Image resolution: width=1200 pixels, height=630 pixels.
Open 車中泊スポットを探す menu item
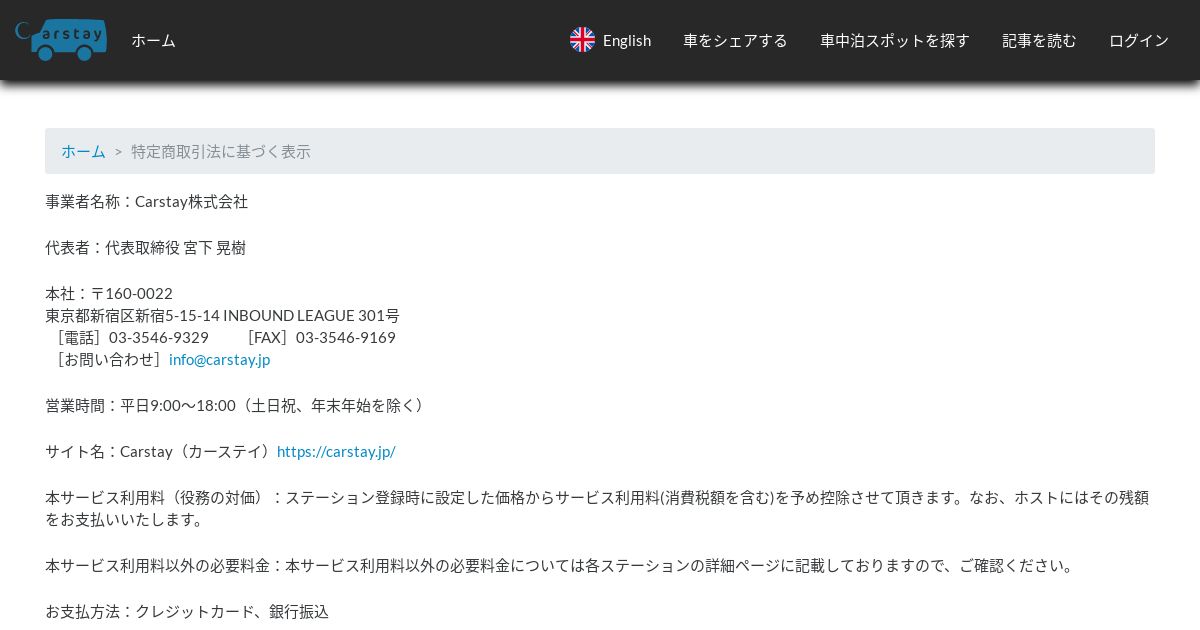(x=895, y=40)
